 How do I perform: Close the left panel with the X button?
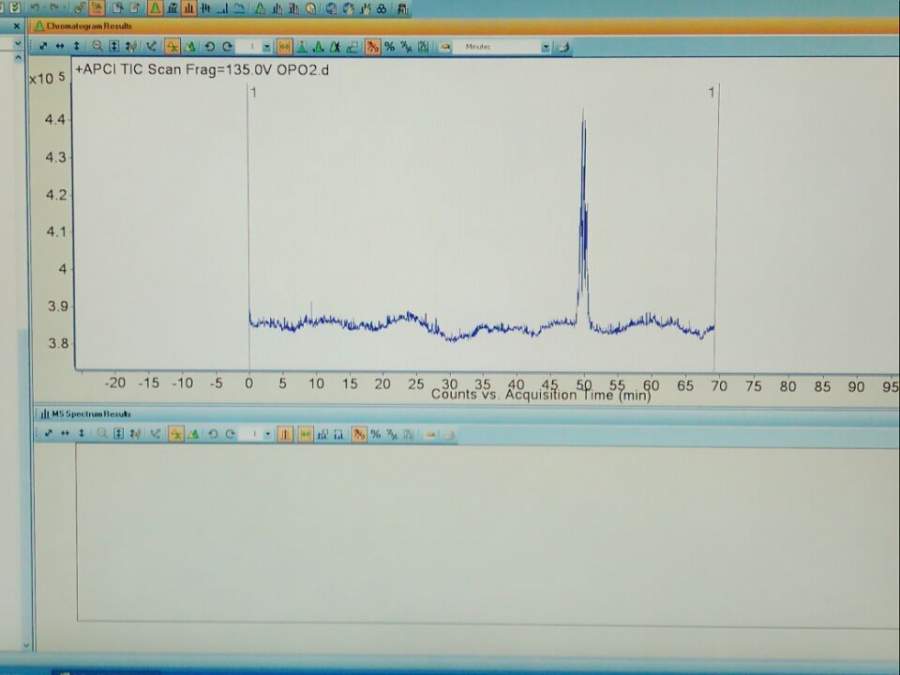click(17, 26)
